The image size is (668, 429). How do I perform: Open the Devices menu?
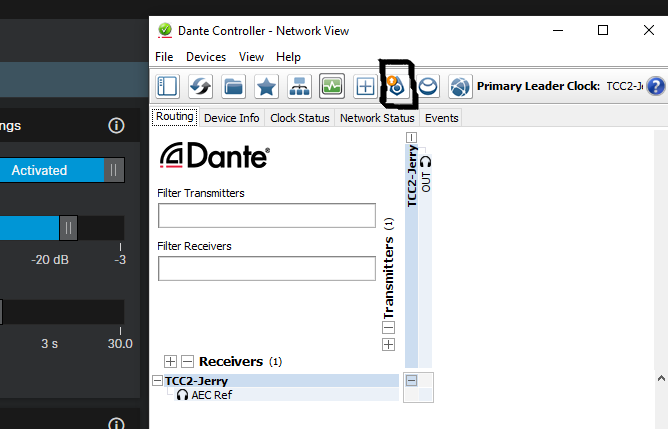pos(206,57)
